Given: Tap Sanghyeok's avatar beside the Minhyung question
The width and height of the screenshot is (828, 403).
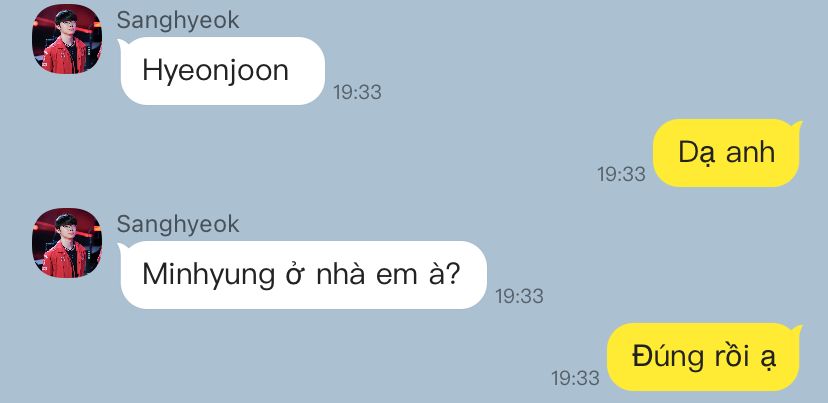Looking at the screenshot, I should tap(67, 243).
